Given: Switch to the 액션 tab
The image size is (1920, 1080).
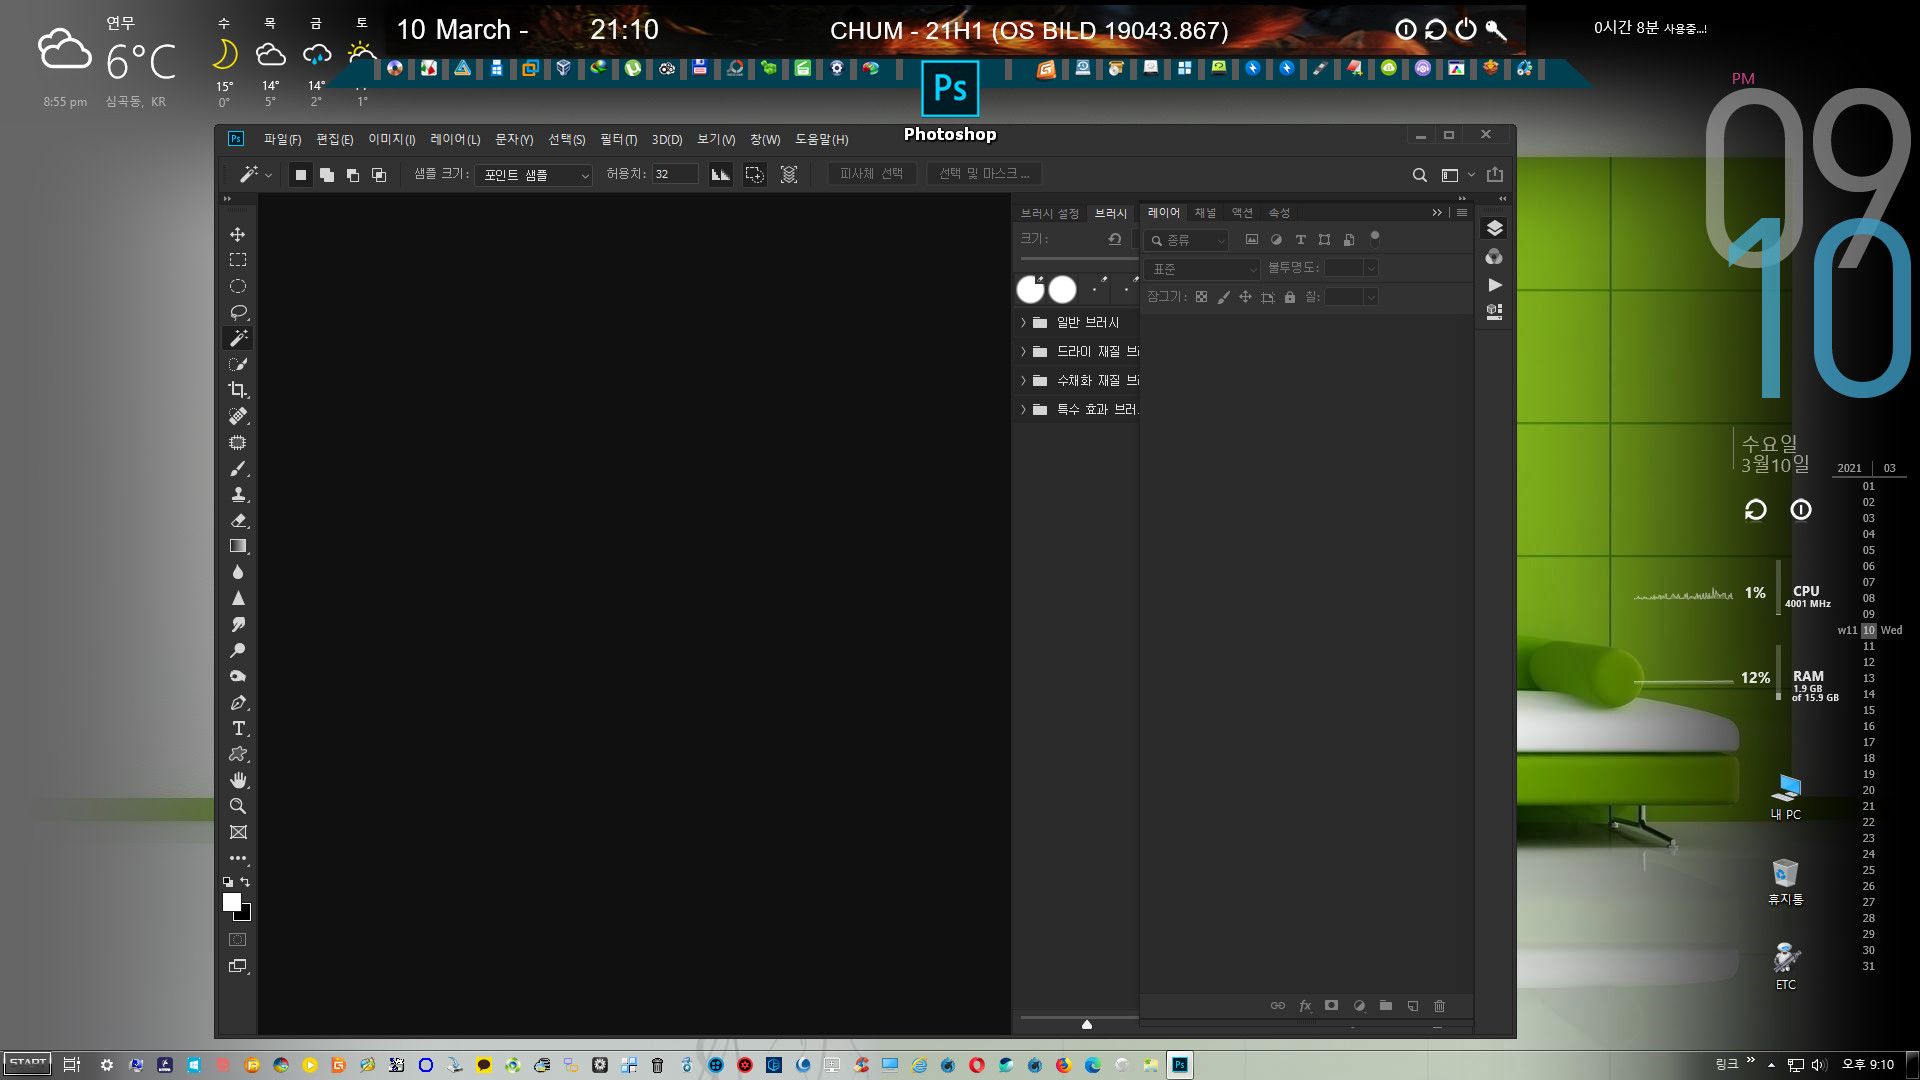Looking at the screenshot, I should click(x=1242, y=212).
